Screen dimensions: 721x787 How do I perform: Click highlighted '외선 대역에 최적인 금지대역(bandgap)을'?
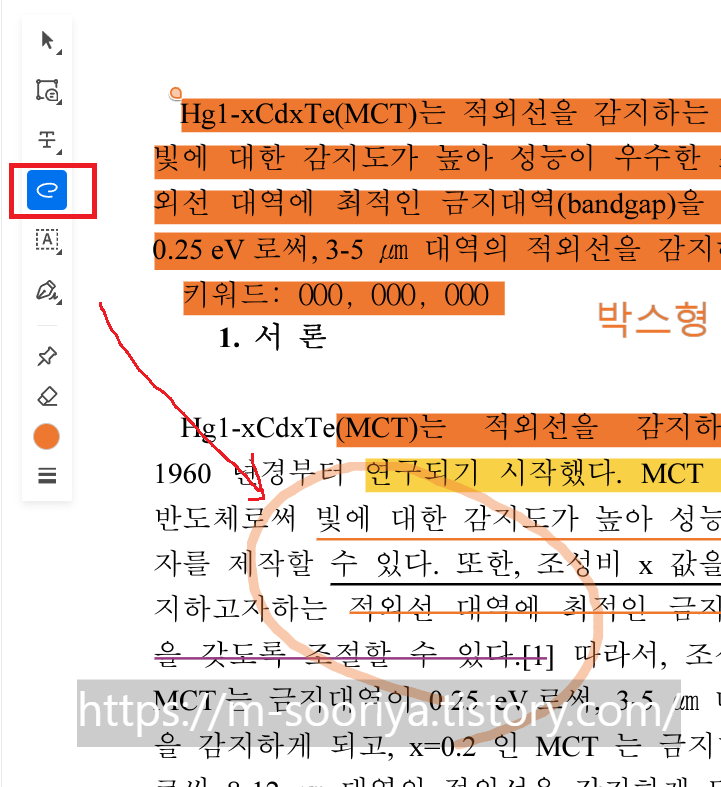click(x=429, y=203)
